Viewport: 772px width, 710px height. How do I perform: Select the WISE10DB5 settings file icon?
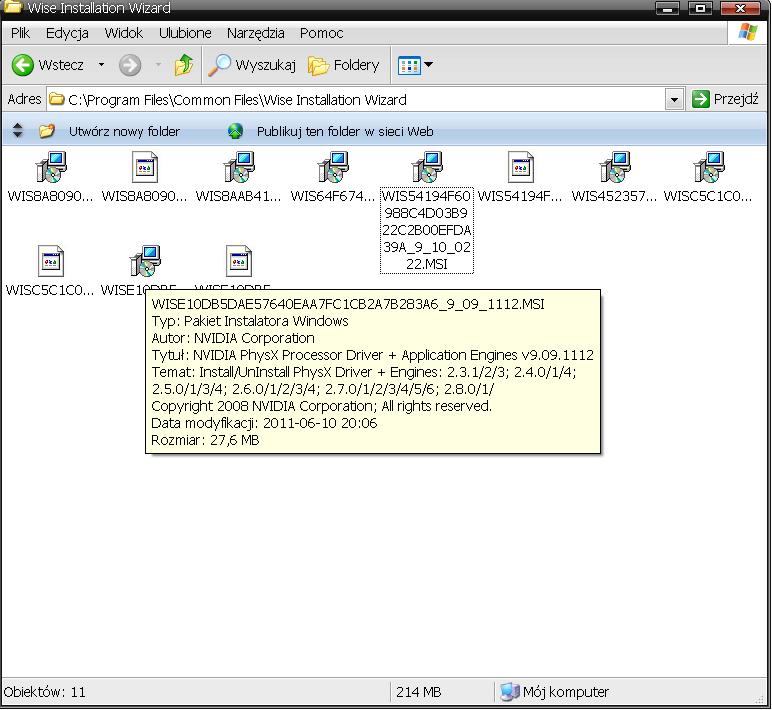click(239, 261)
